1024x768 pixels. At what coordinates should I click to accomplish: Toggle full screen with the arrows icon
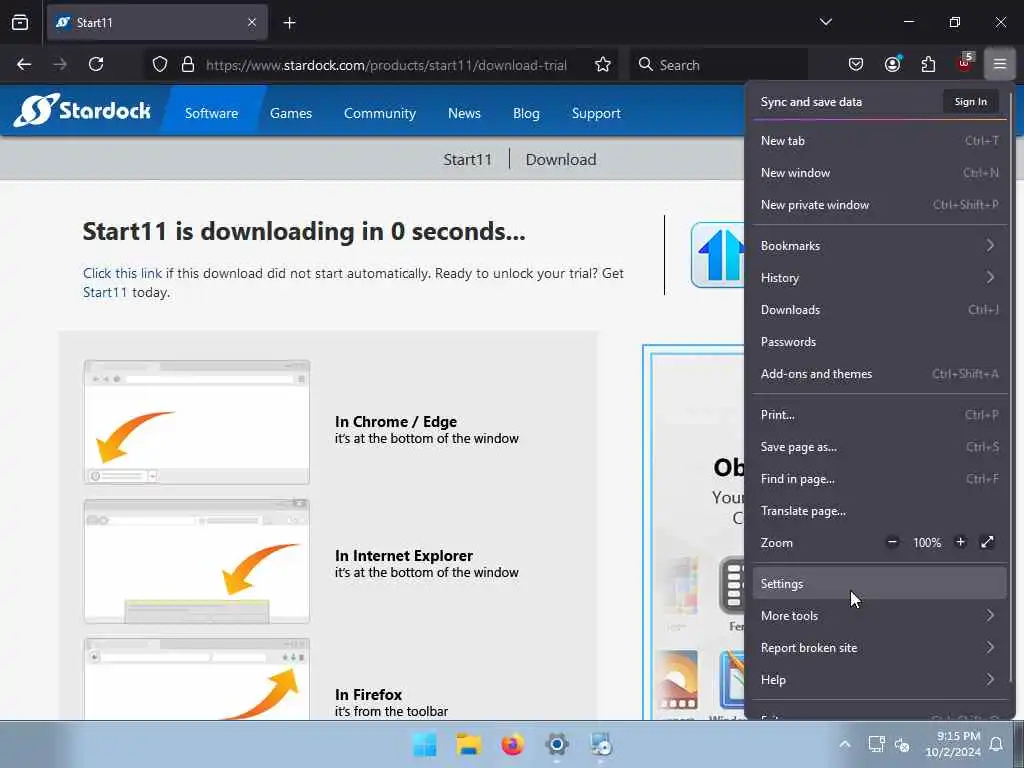(987, 542)
